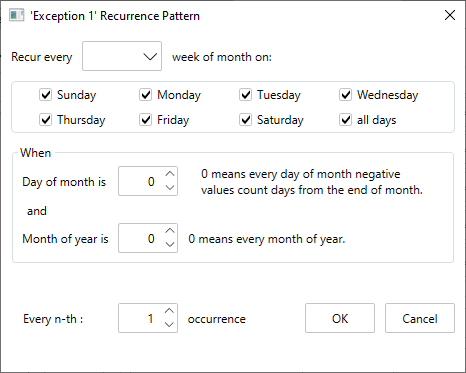Increase the Month of year value

point(170,231)
